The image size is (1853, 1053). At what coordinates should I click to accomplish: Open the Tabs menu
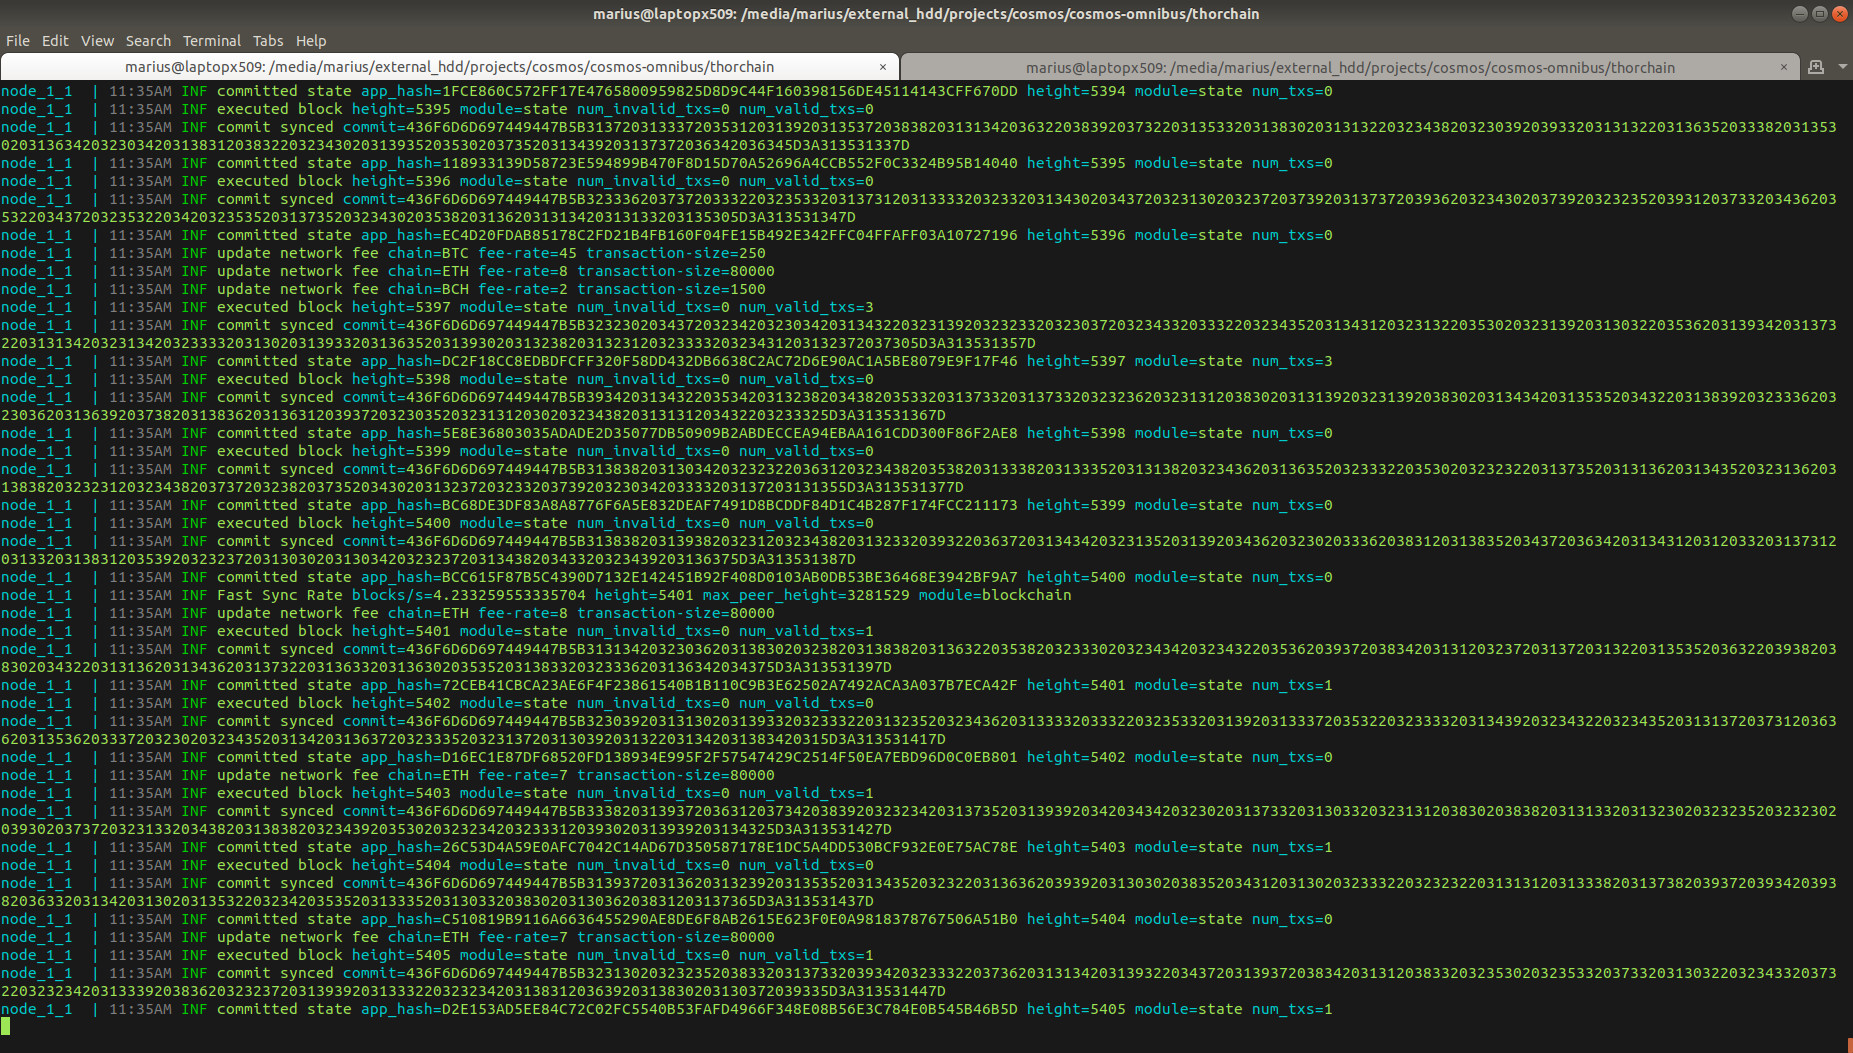(x=268, y=41)
